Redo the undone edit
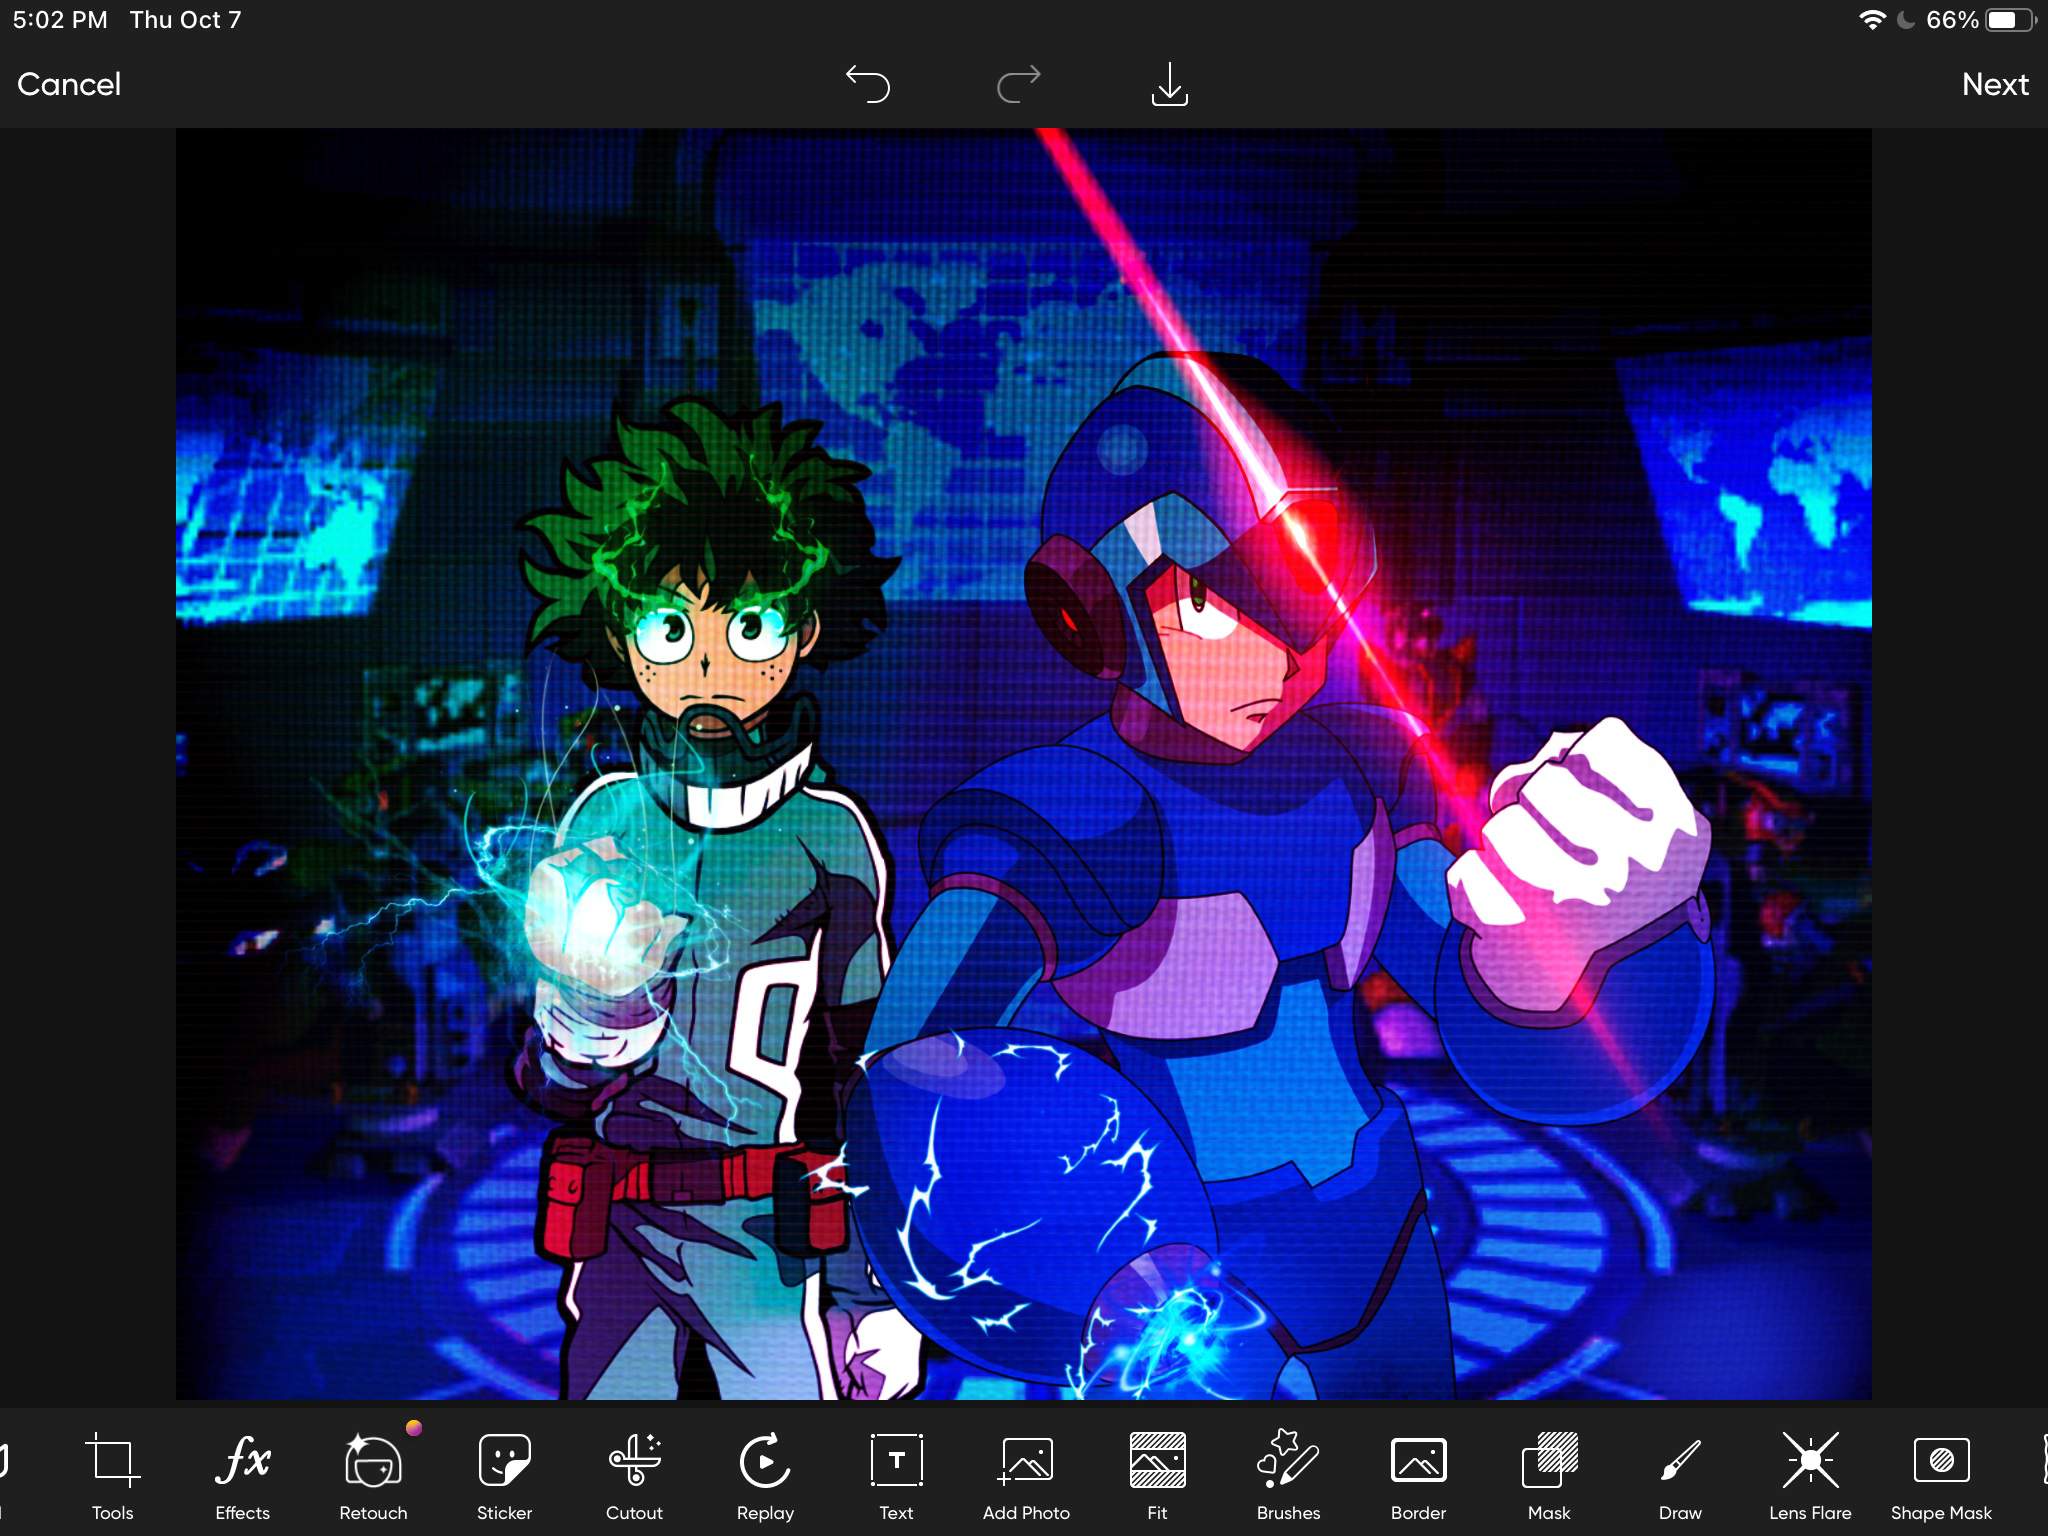Image resolution: width=2048 pixels, height=1536 pixels. point(1018,84)
